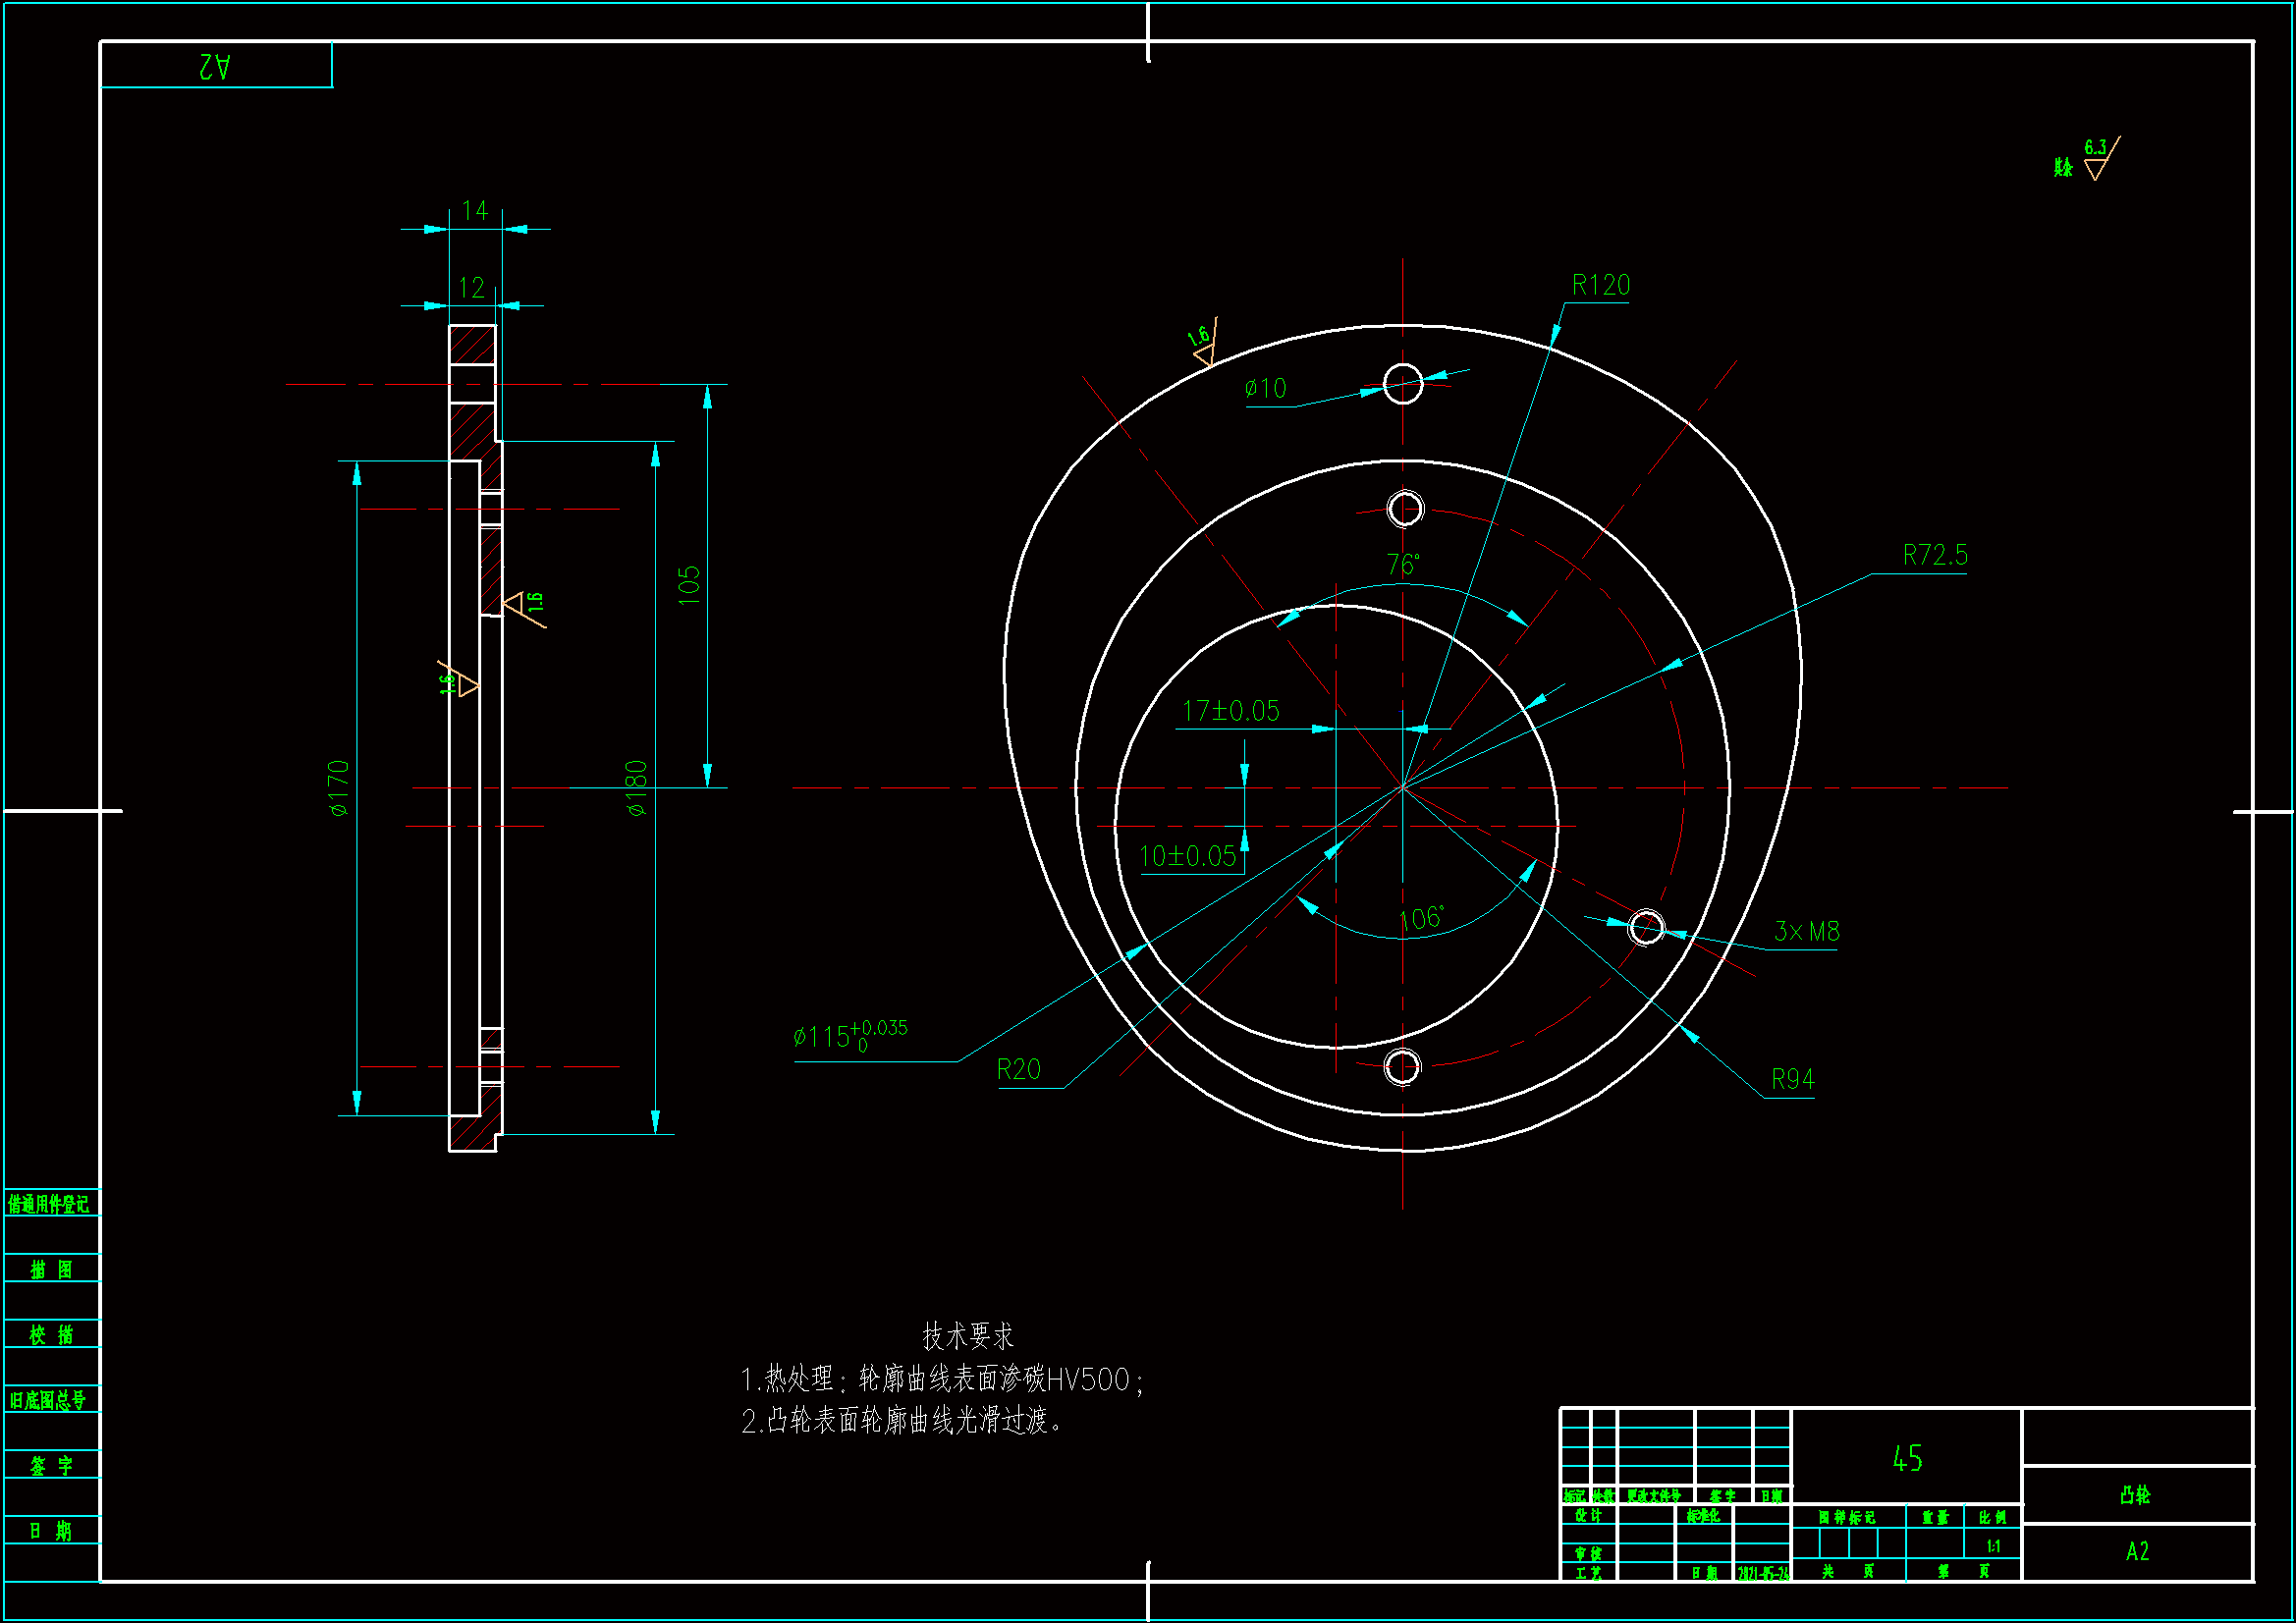This screenshot has height=1623, width=2296.
Task: Click the R120 radius dimension label
Action: (1600, 286)
